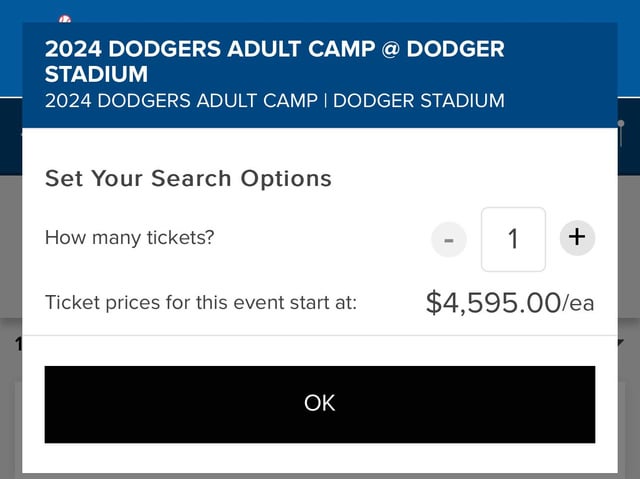640x479 pixels.
Task: Click the slider handle at right edge
Action: click(x=621, y=124)
